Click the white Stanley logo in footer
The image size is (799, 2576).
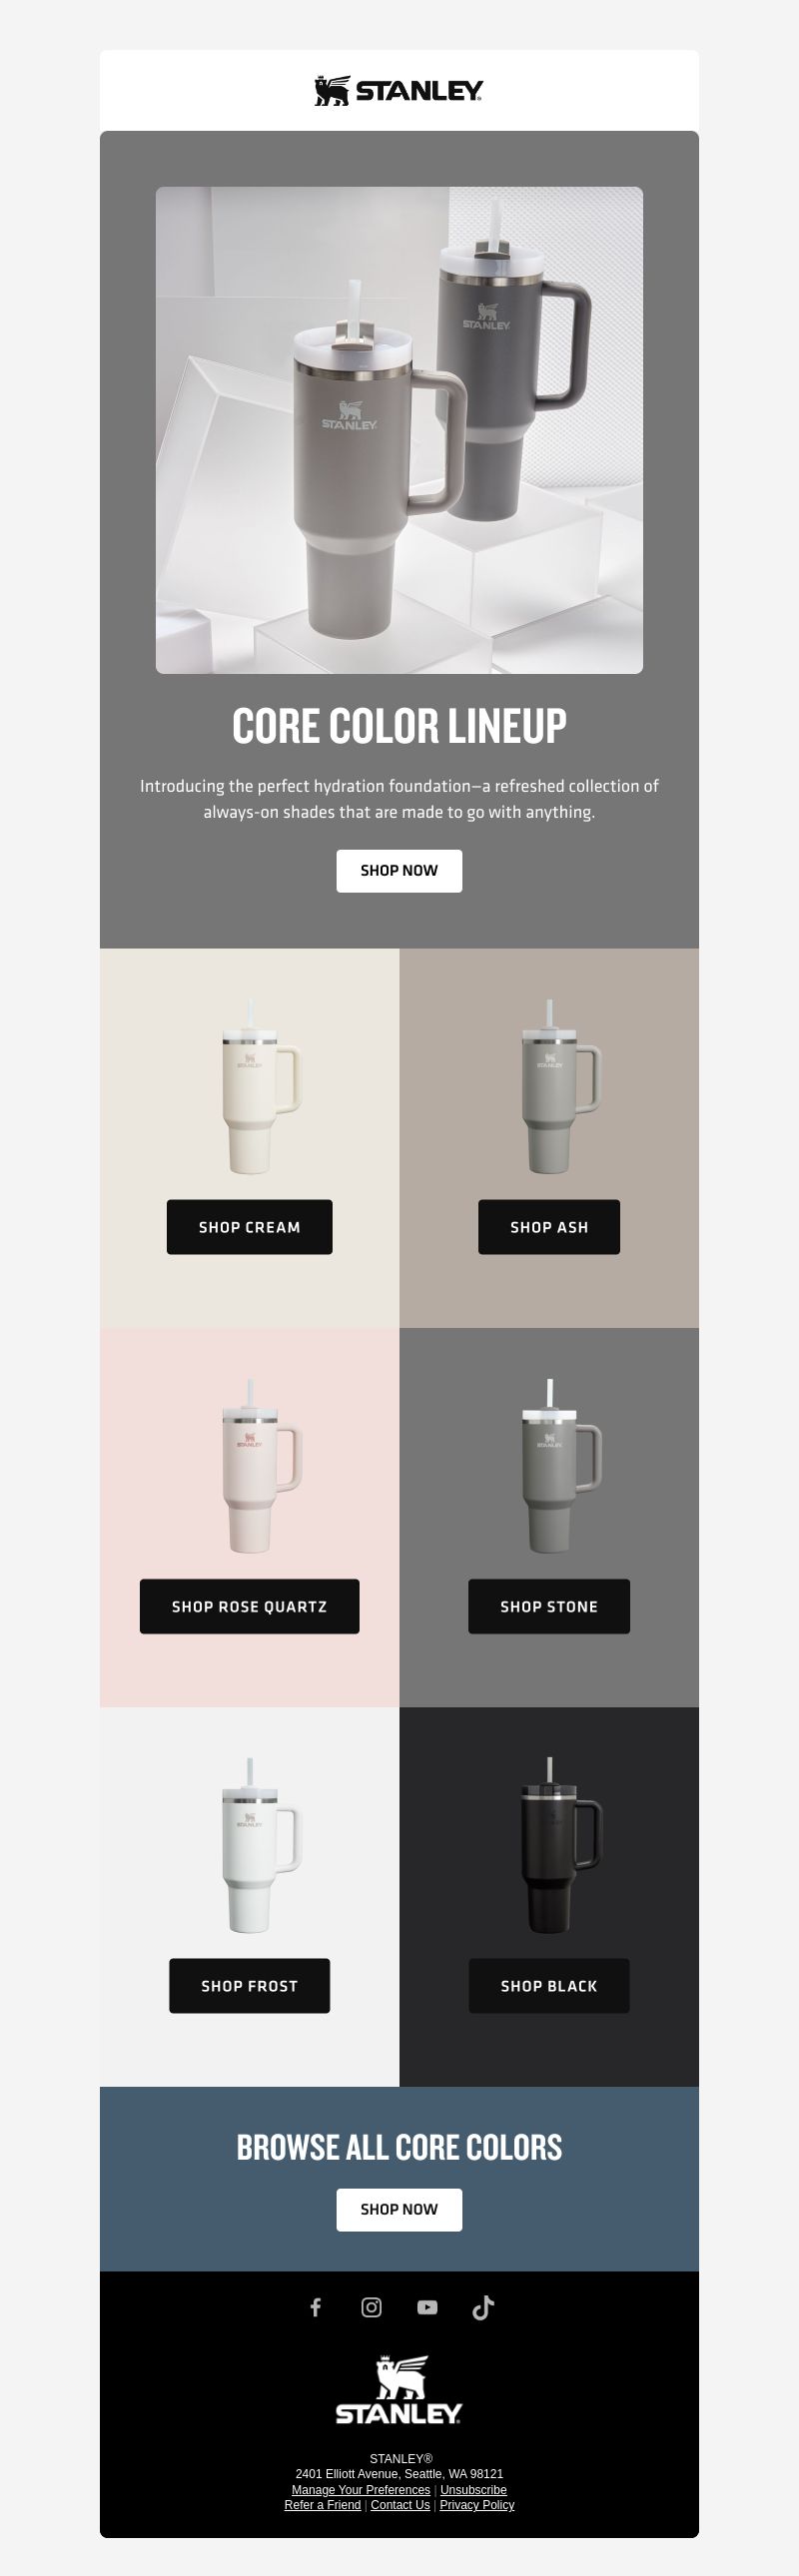tap(399, 2390)
